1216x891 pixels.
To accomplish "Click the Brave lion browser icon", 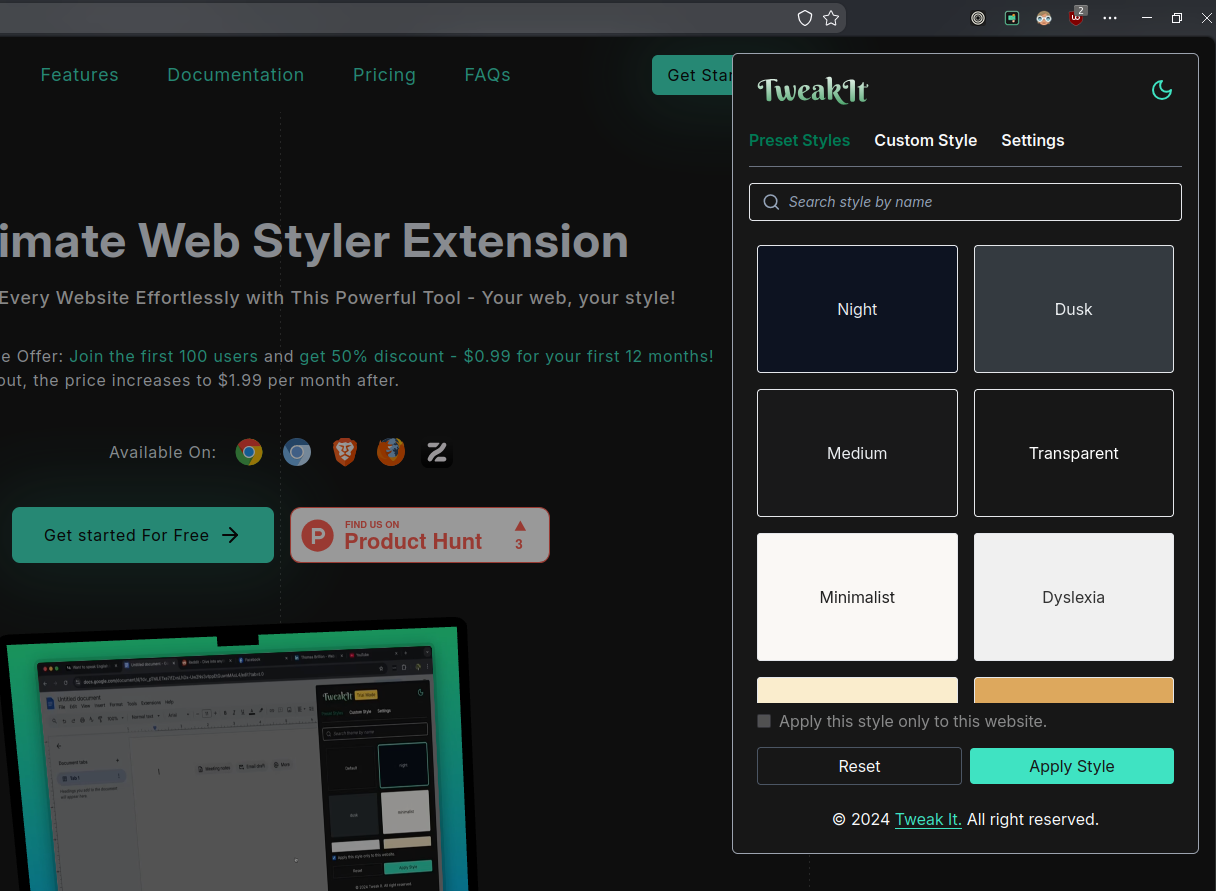I will coord(344,453).
